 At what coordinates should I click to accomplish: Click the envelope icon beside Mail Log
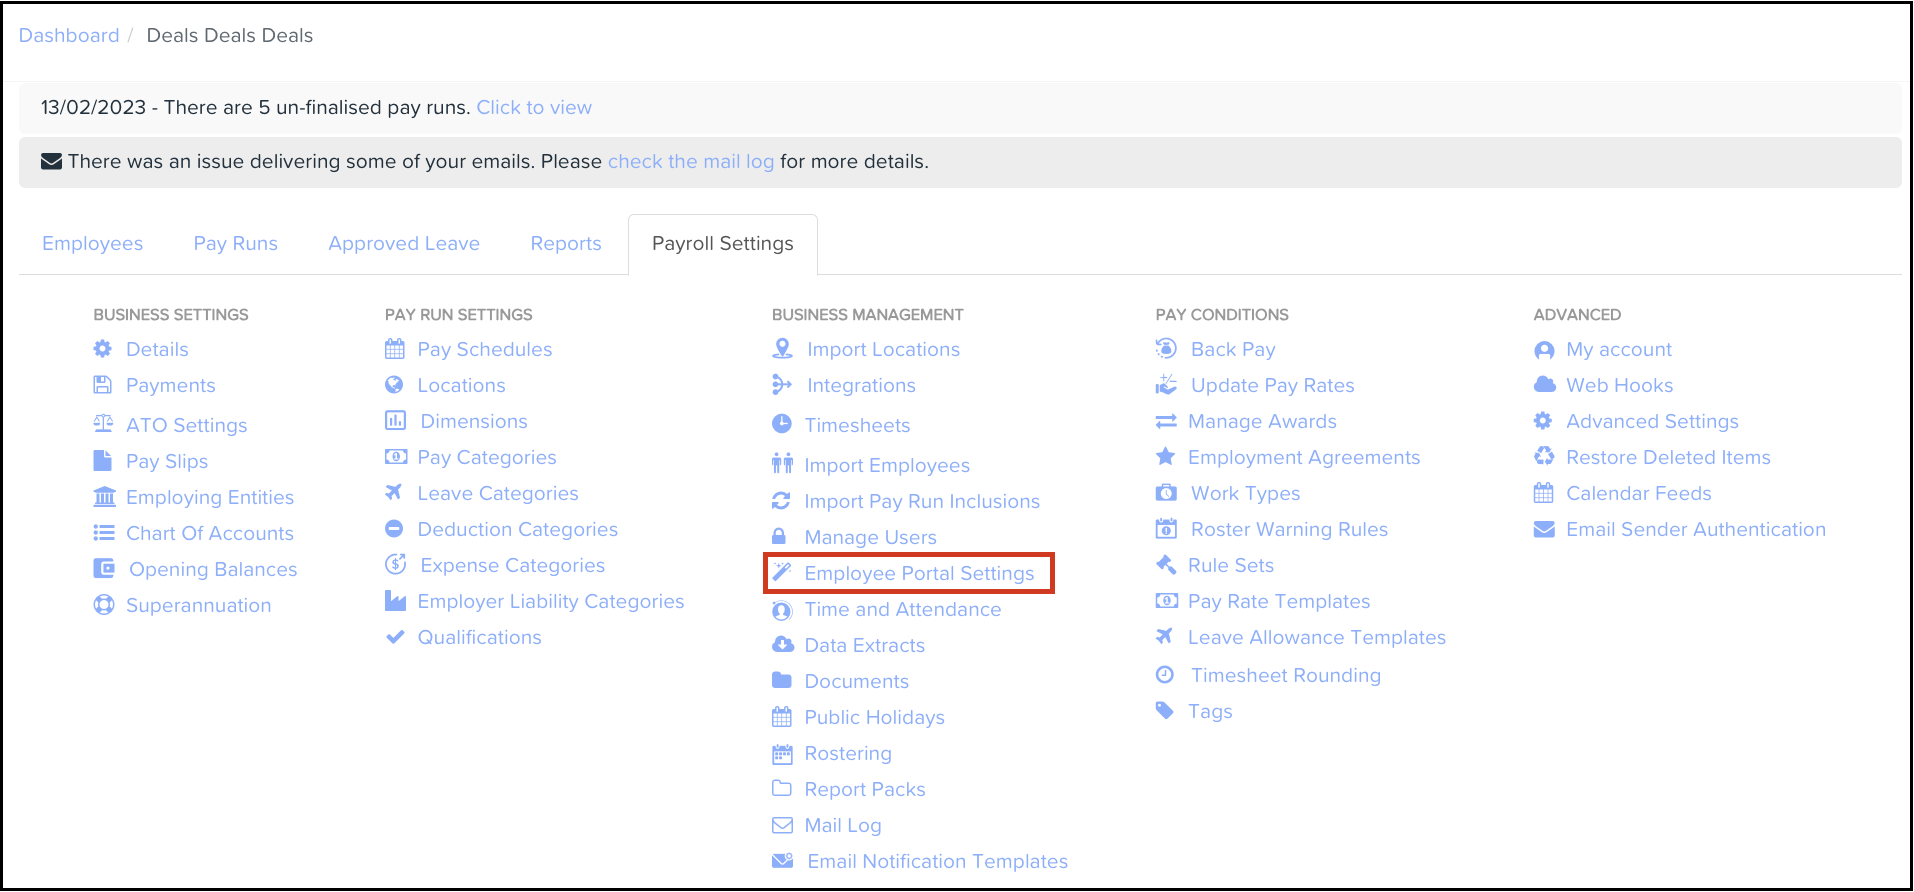[782, 825]
